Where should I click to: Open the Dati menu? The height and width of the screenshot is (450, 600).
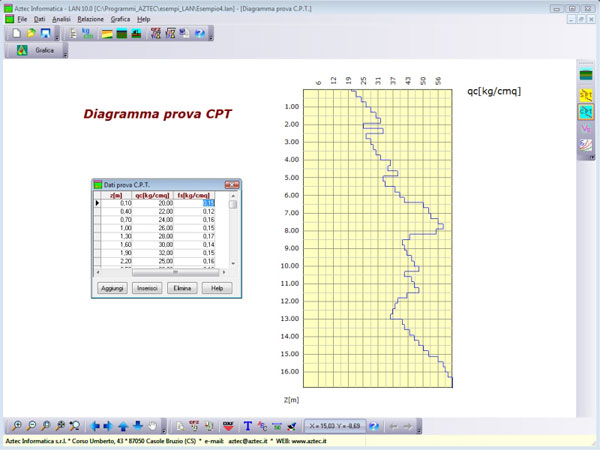tap(39, 19)
